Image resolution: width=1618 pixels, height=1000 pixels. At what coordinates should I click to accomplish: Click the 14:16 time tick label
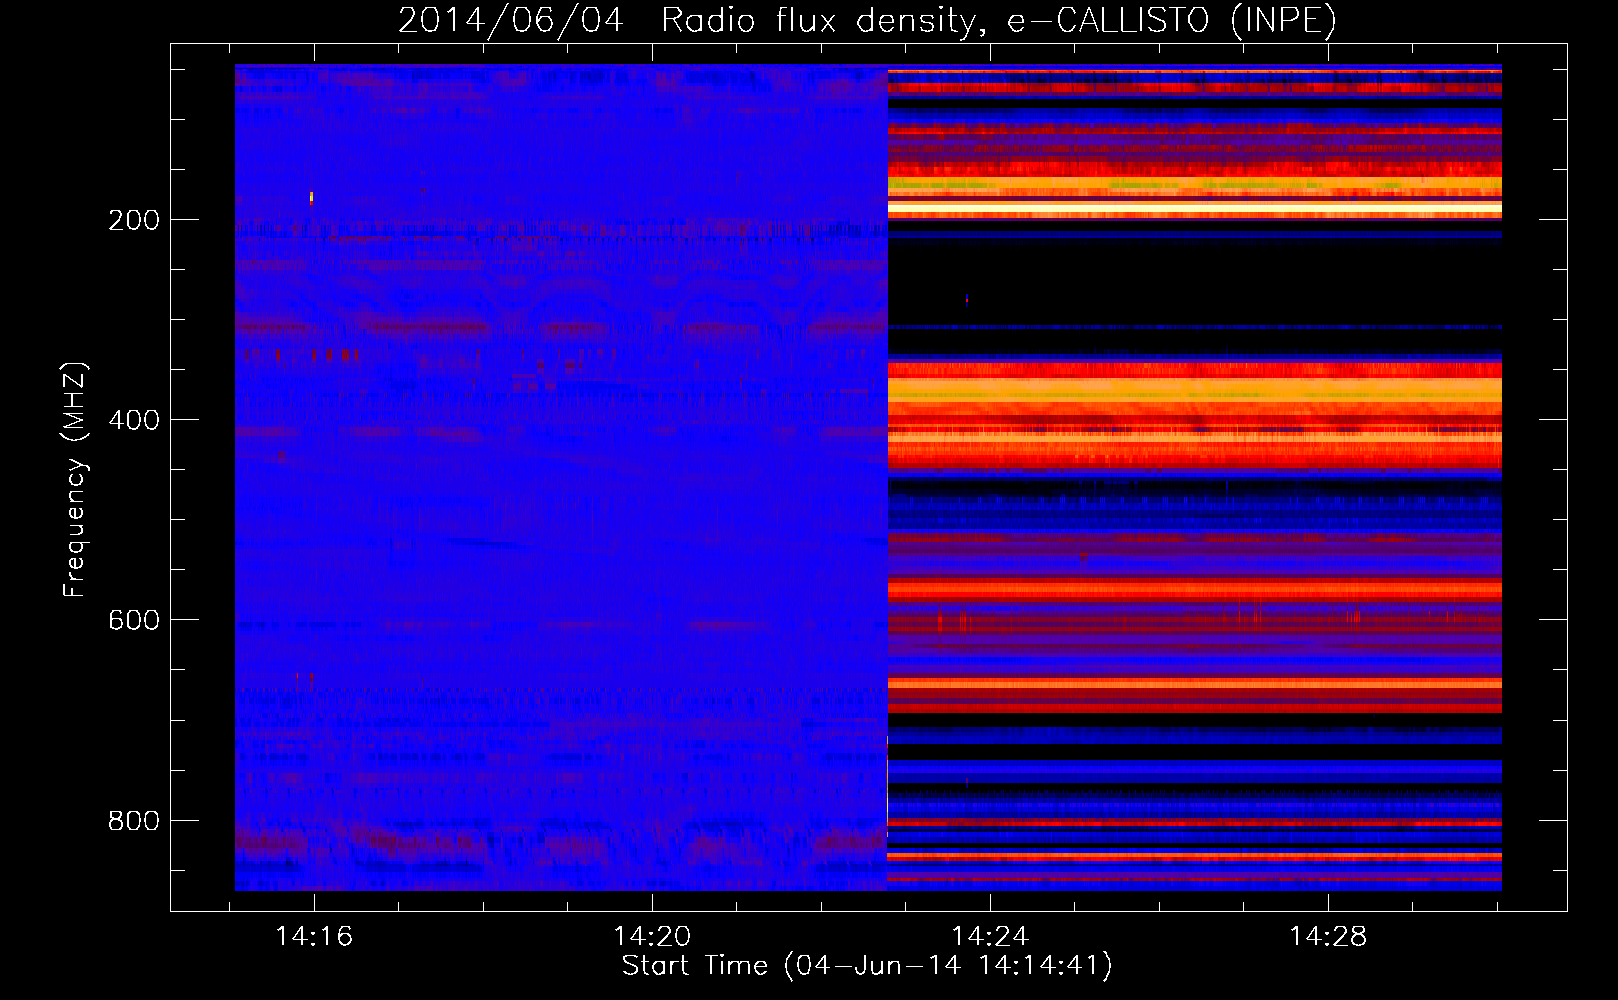pyautogui.click(x=314, y=936)
